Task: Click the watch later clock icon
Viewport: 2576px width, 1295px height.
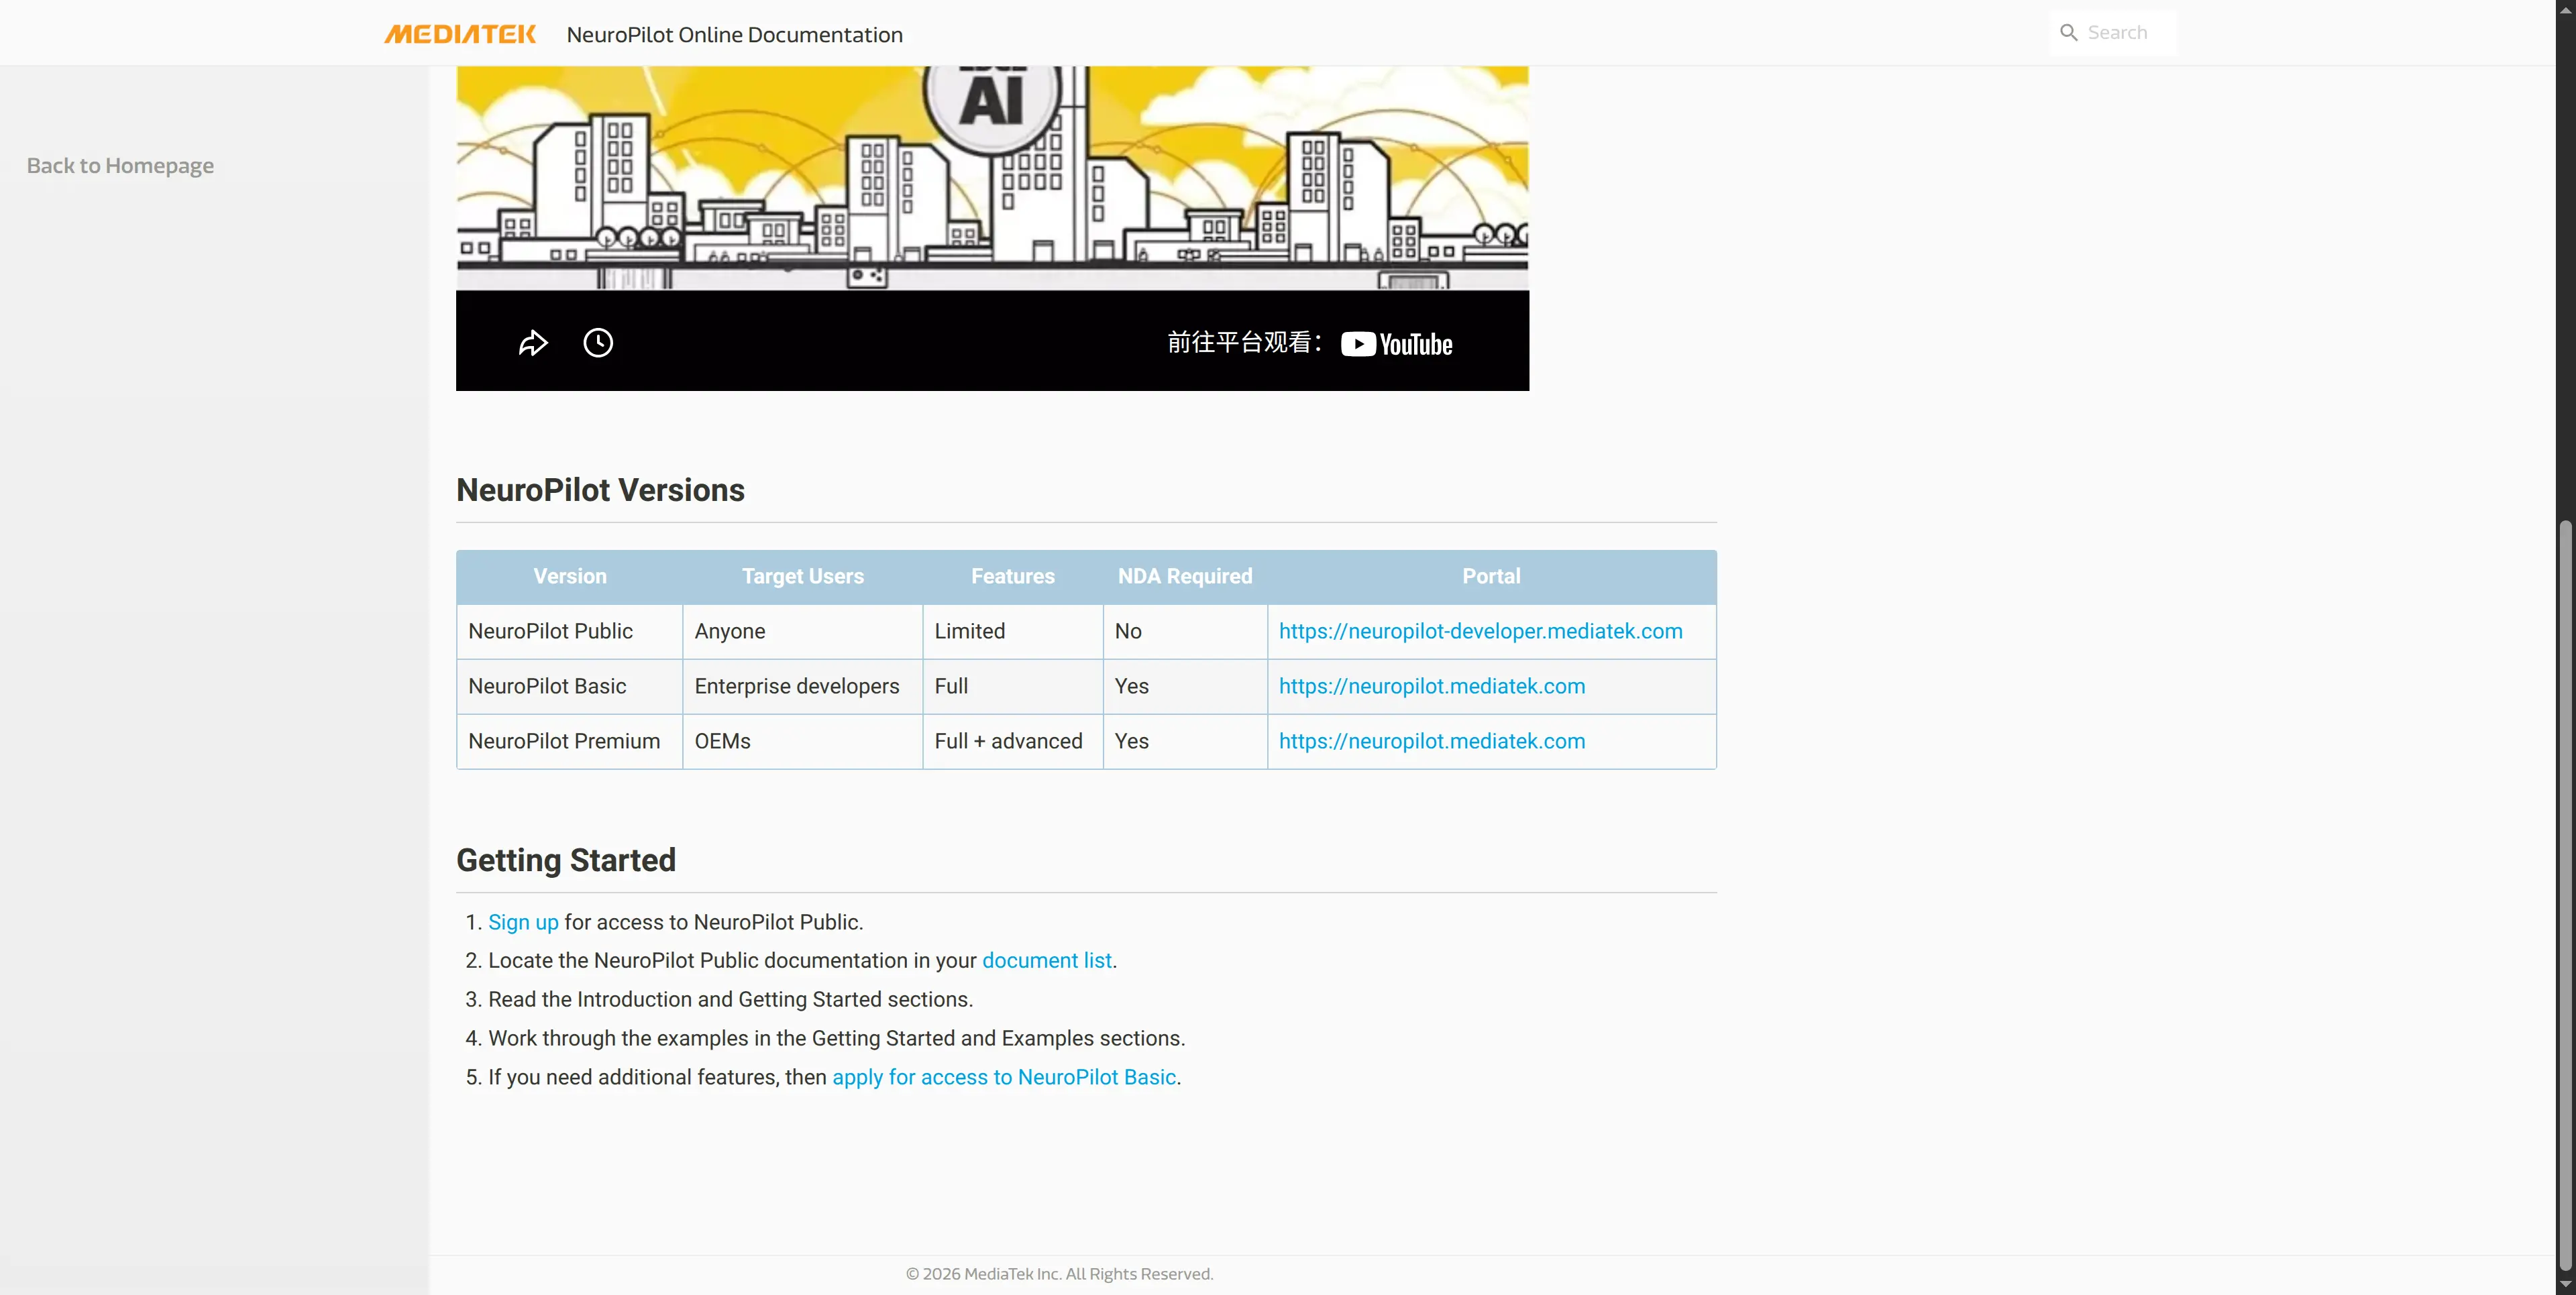Action: click(x=598, y=343)
